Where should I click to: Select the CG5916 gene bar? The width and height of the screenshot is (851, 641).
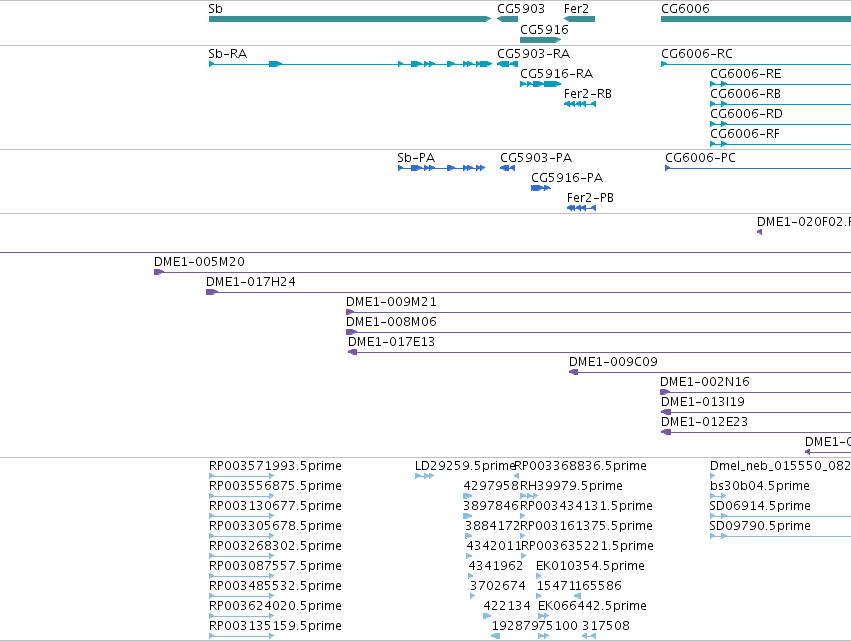pos(541,40)
